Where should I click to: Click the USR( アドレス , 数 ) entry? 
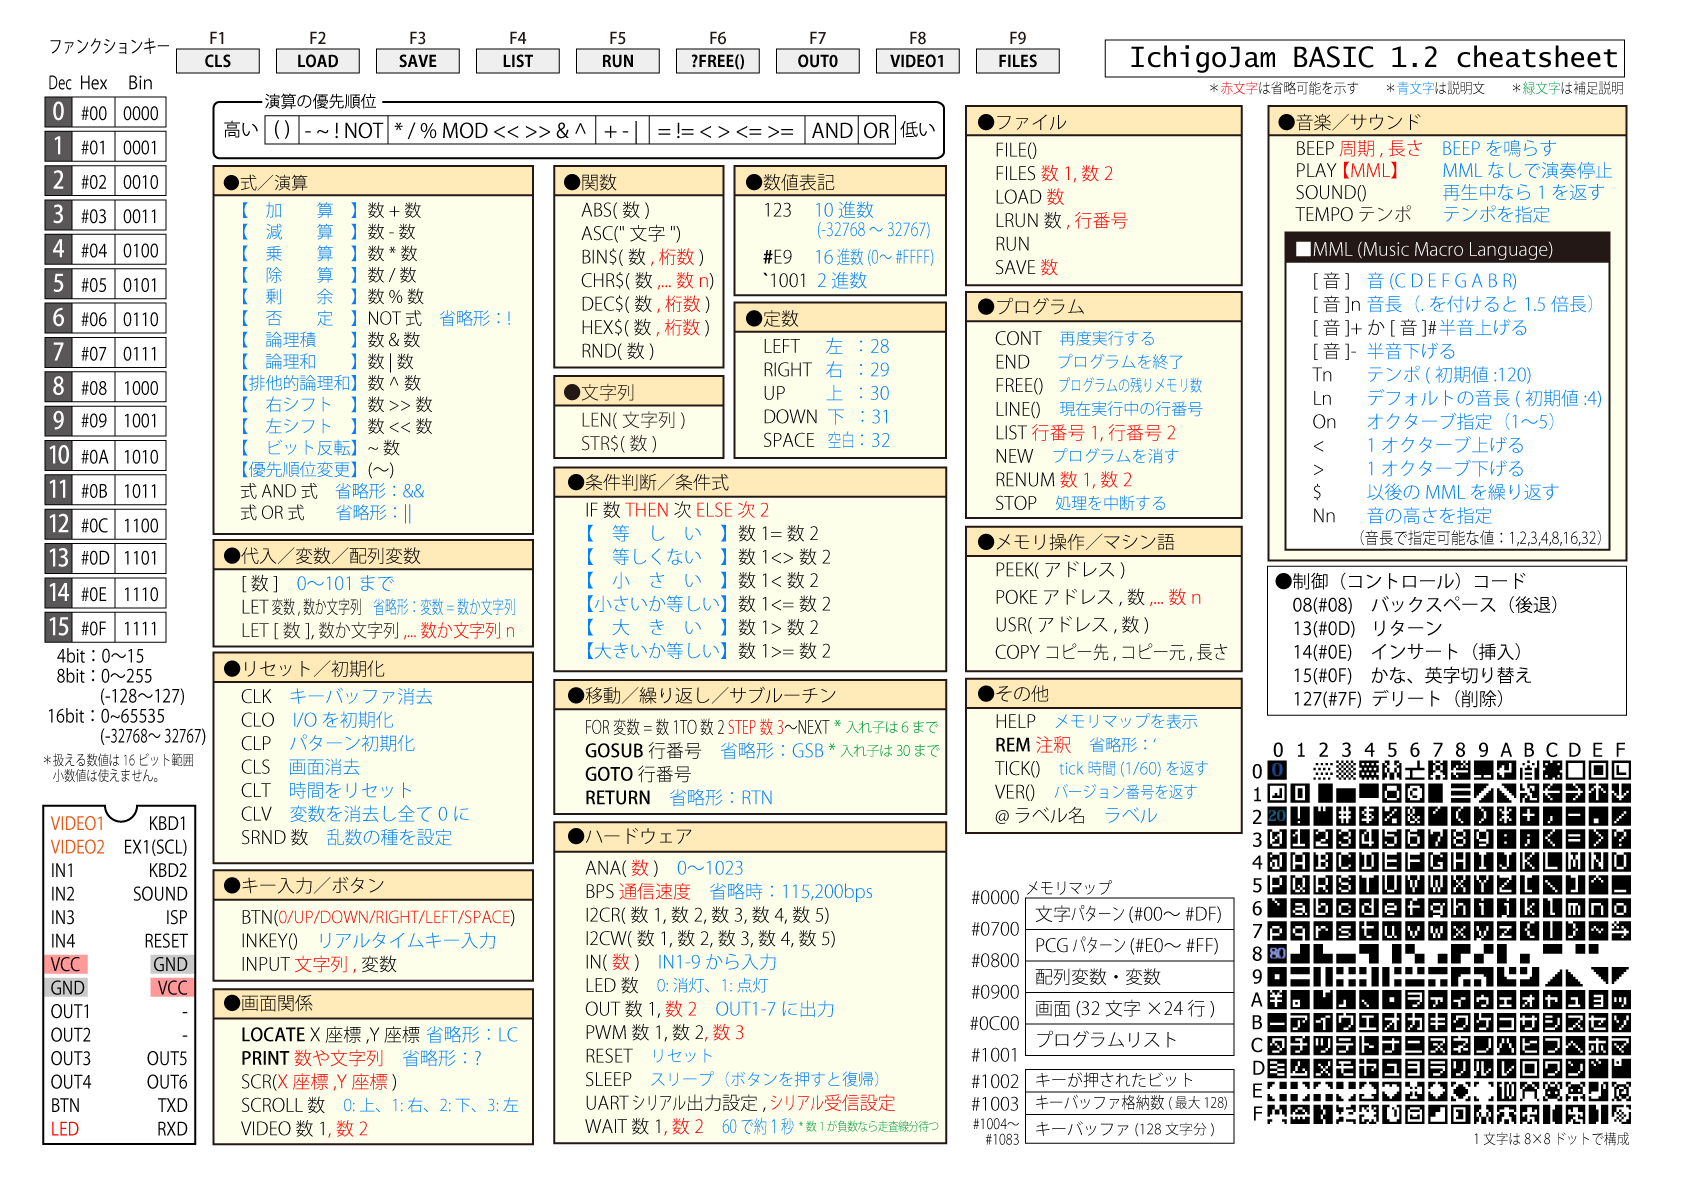1072,625
